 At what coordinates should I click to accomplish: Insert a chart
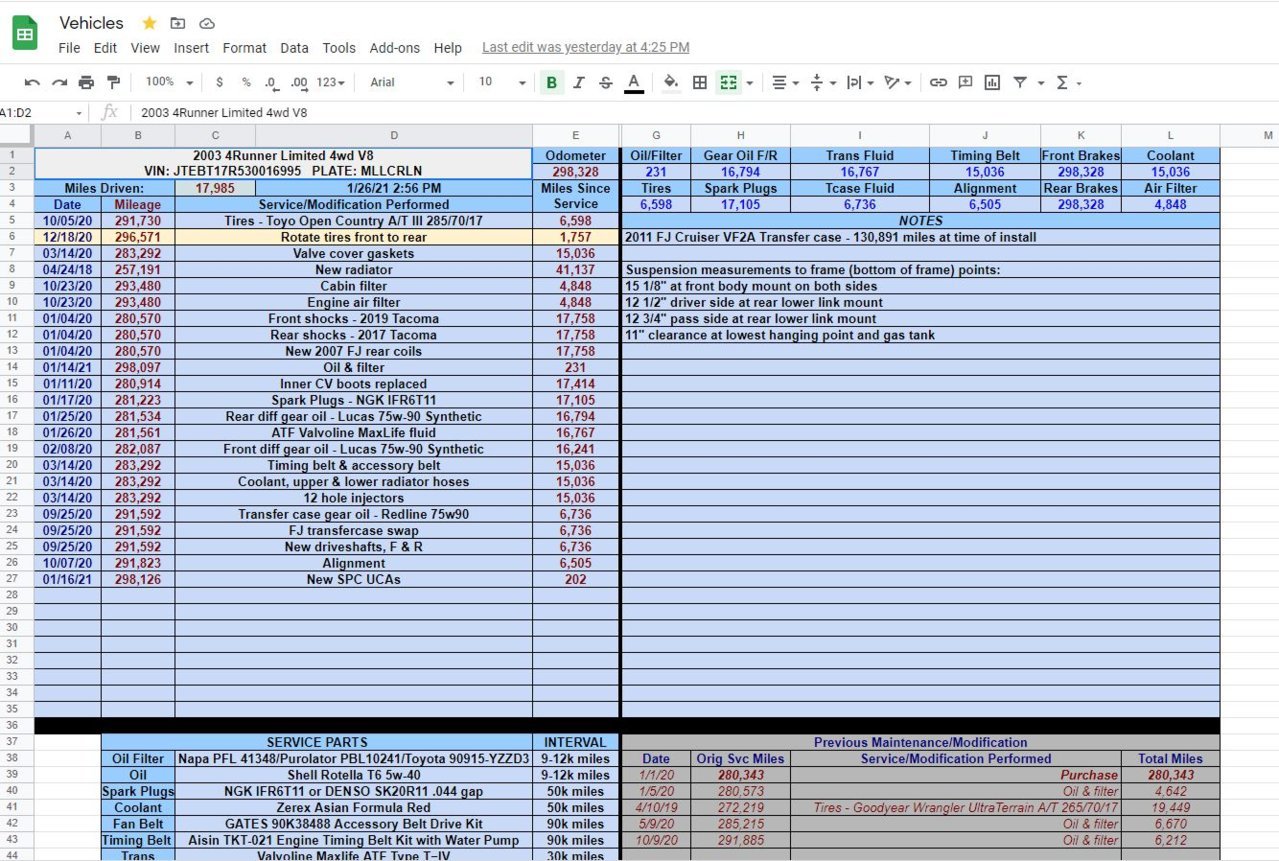coord(992,82)
